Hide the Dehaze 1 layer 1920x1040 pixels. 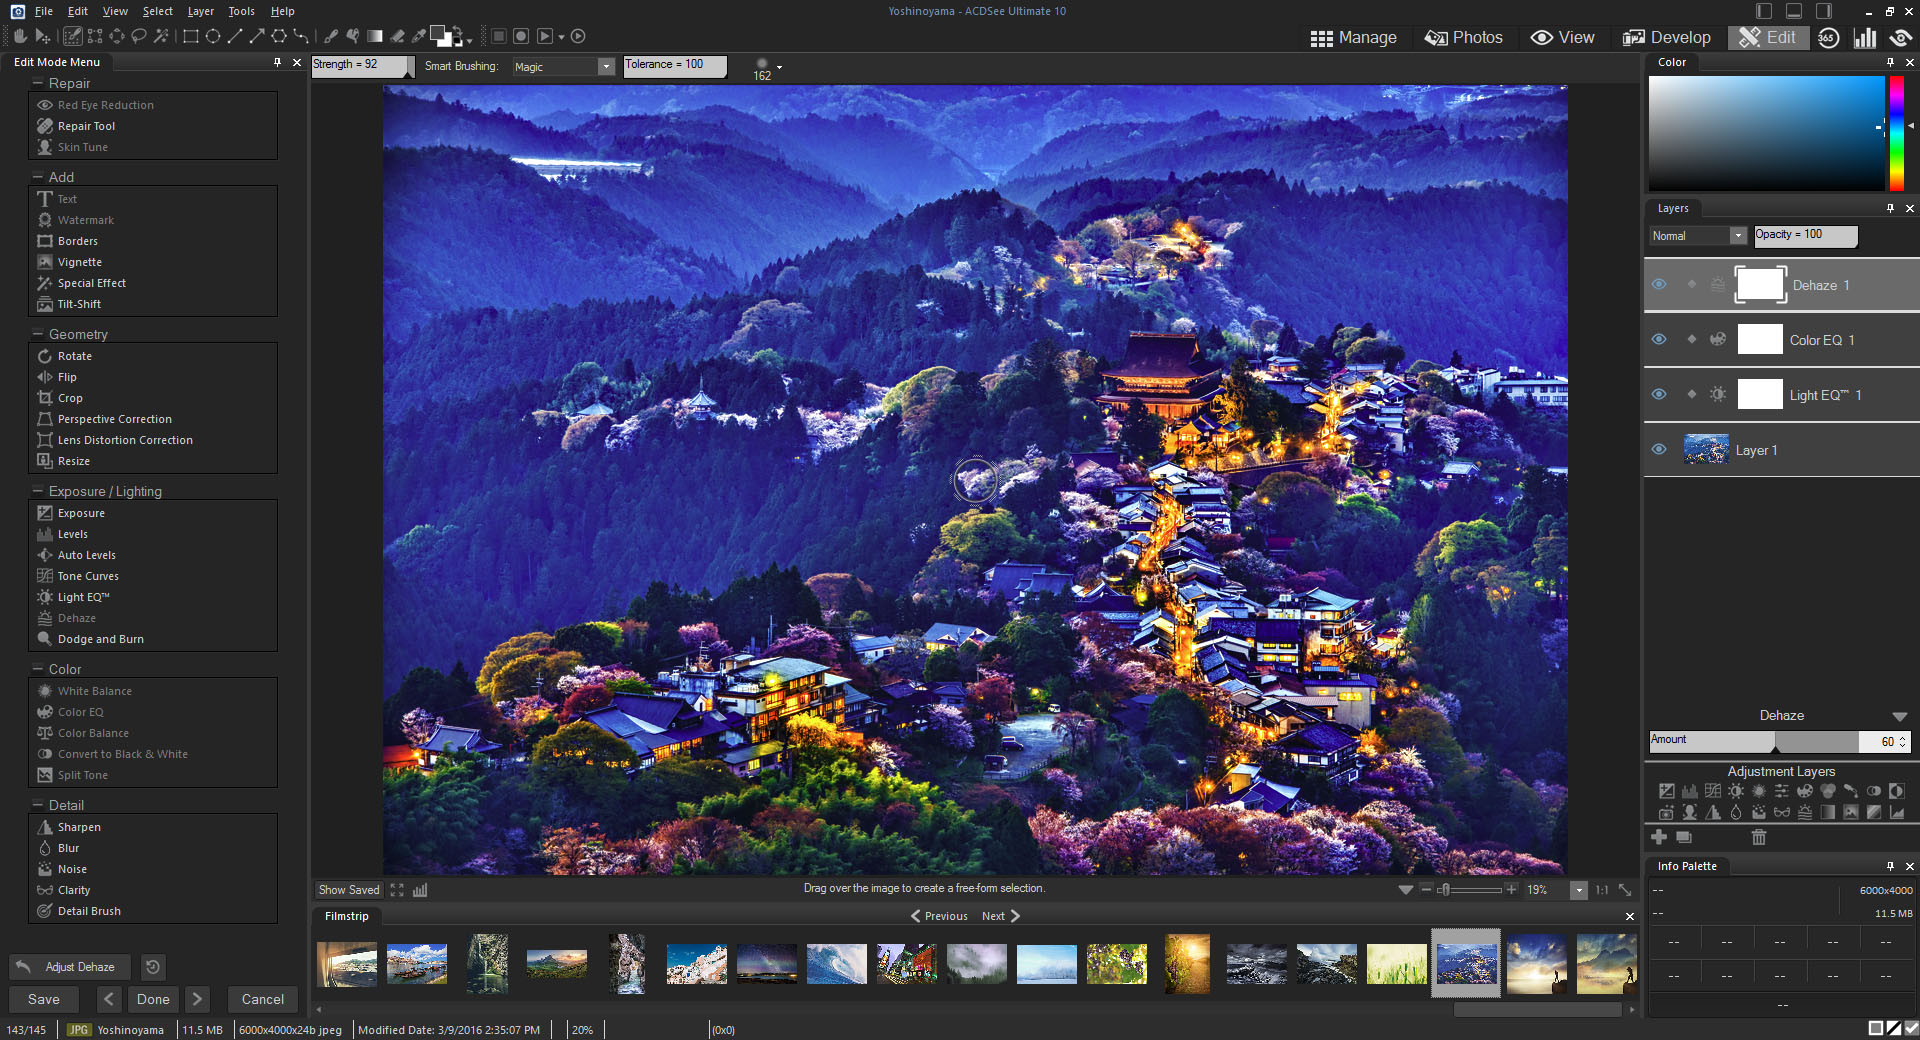[1659, 285]
